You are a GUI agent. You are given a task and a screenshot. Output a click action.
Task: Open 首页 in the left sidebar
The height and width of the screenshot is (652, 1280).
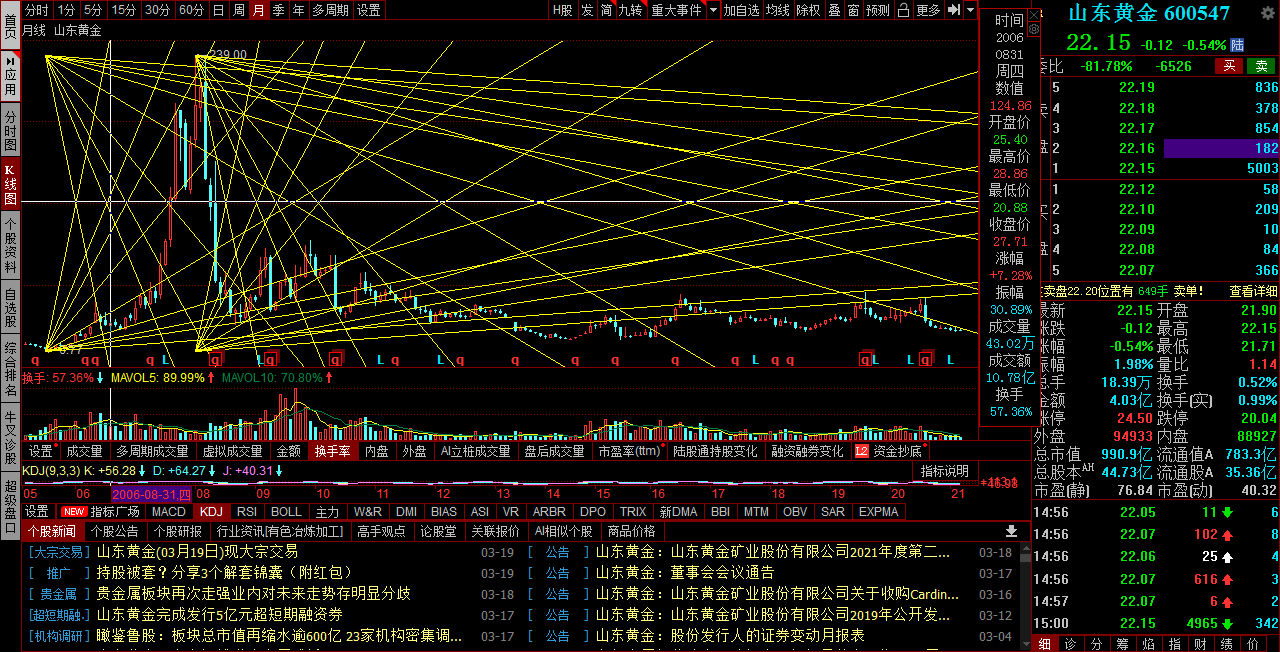coord(10,26)
